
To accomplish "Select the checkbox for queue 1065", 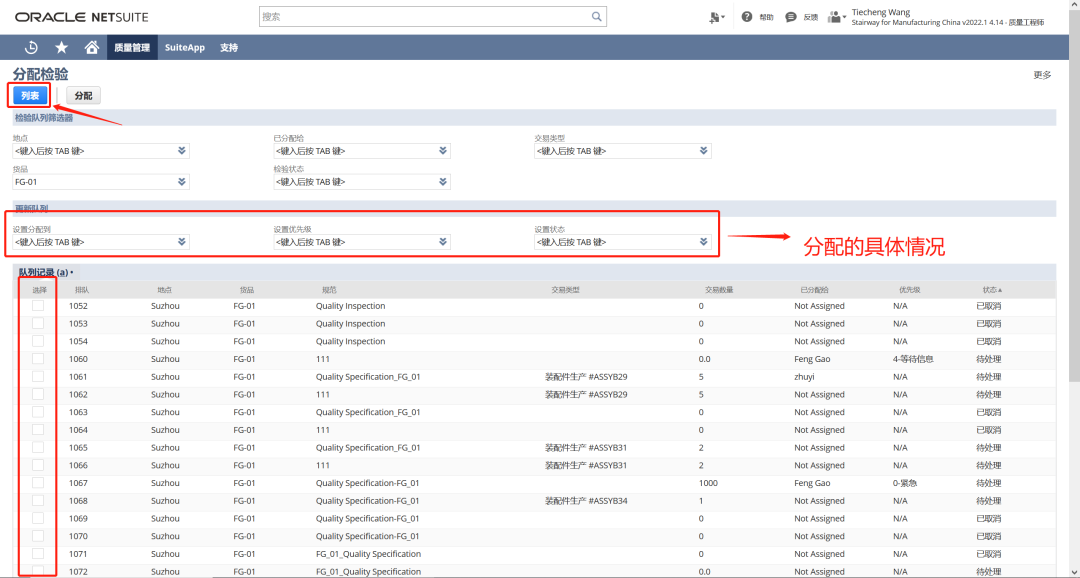I will [x=38, y=447].
